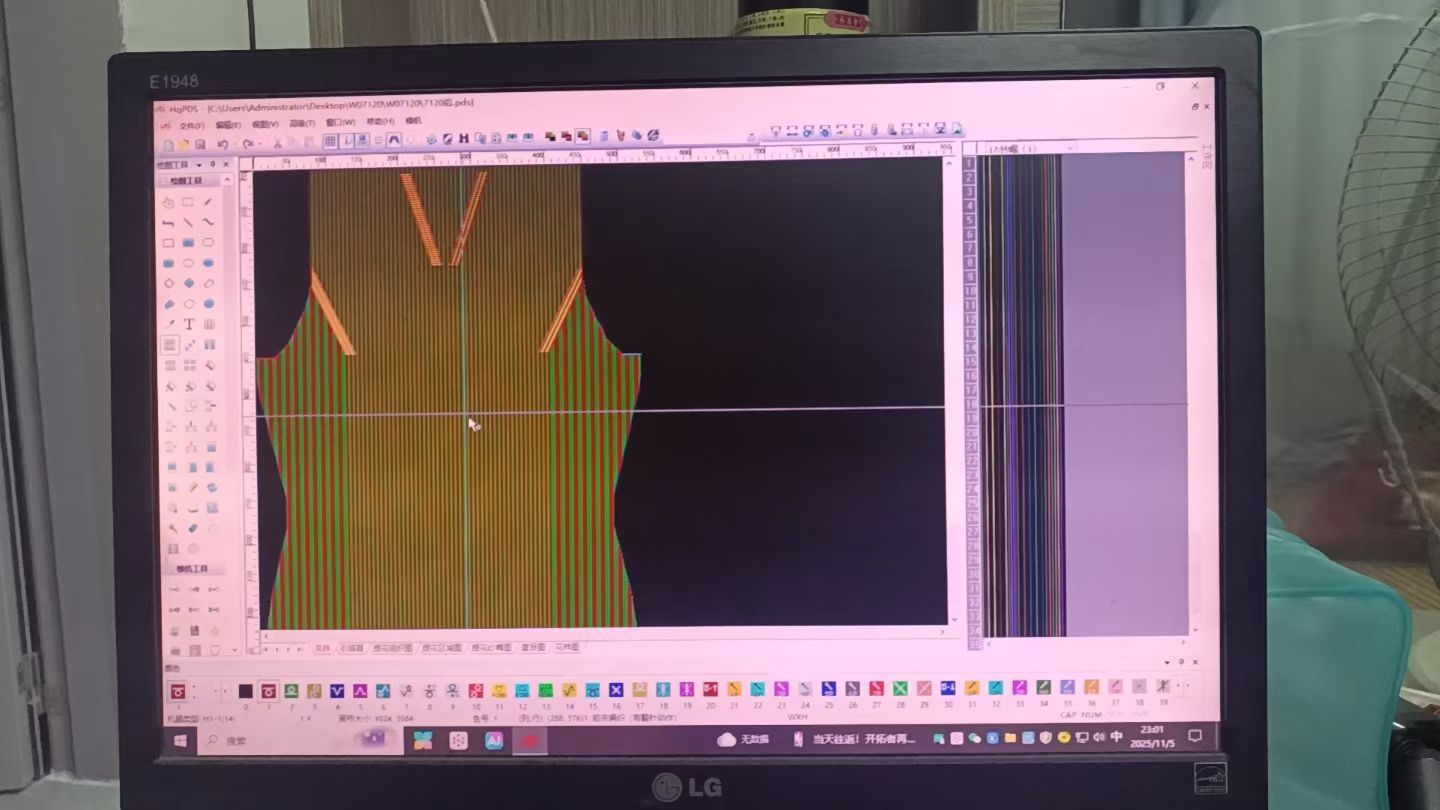
Task: Switch to the first bottom sheet tab
Action: (322, 648)
